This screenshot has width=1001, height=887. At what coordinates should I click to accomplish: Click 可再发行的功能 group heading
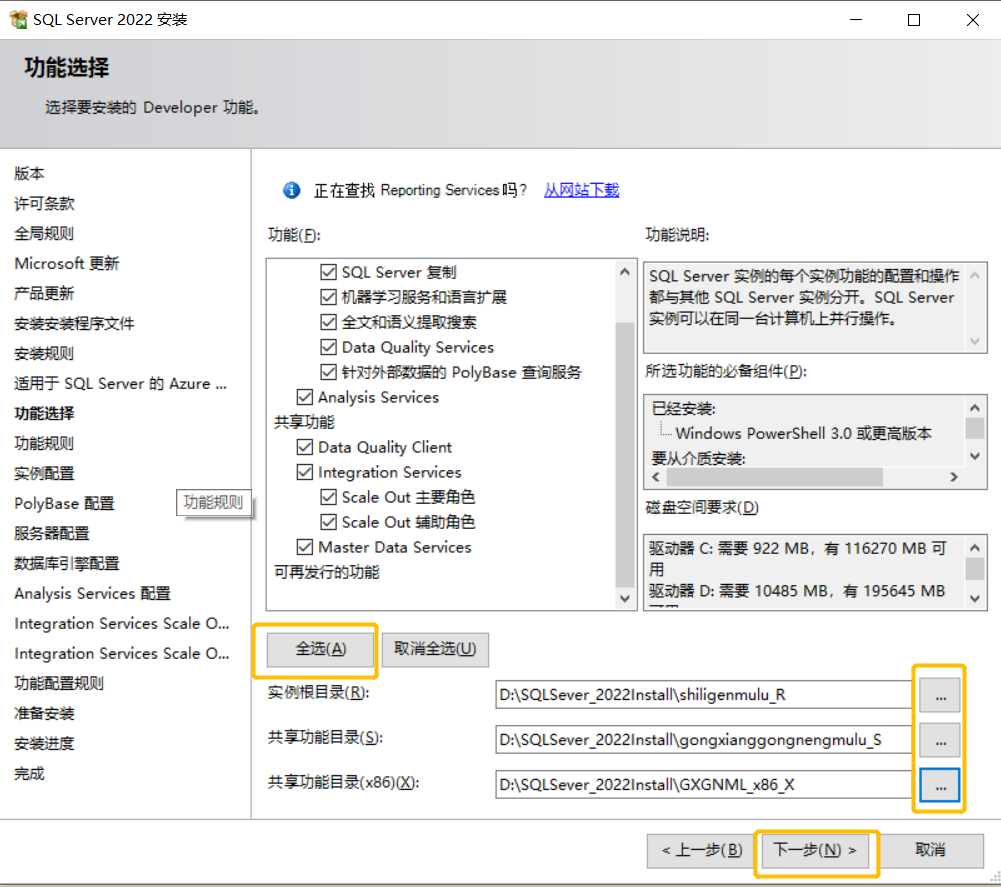pyautogui.click(x=327, y=572)
